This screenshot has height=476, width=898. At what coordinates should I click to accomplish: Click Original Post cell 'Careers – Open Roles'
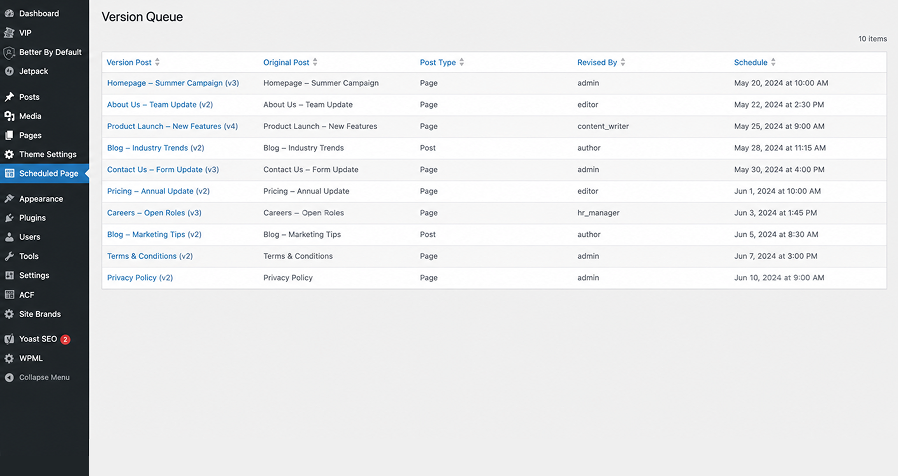304,213
